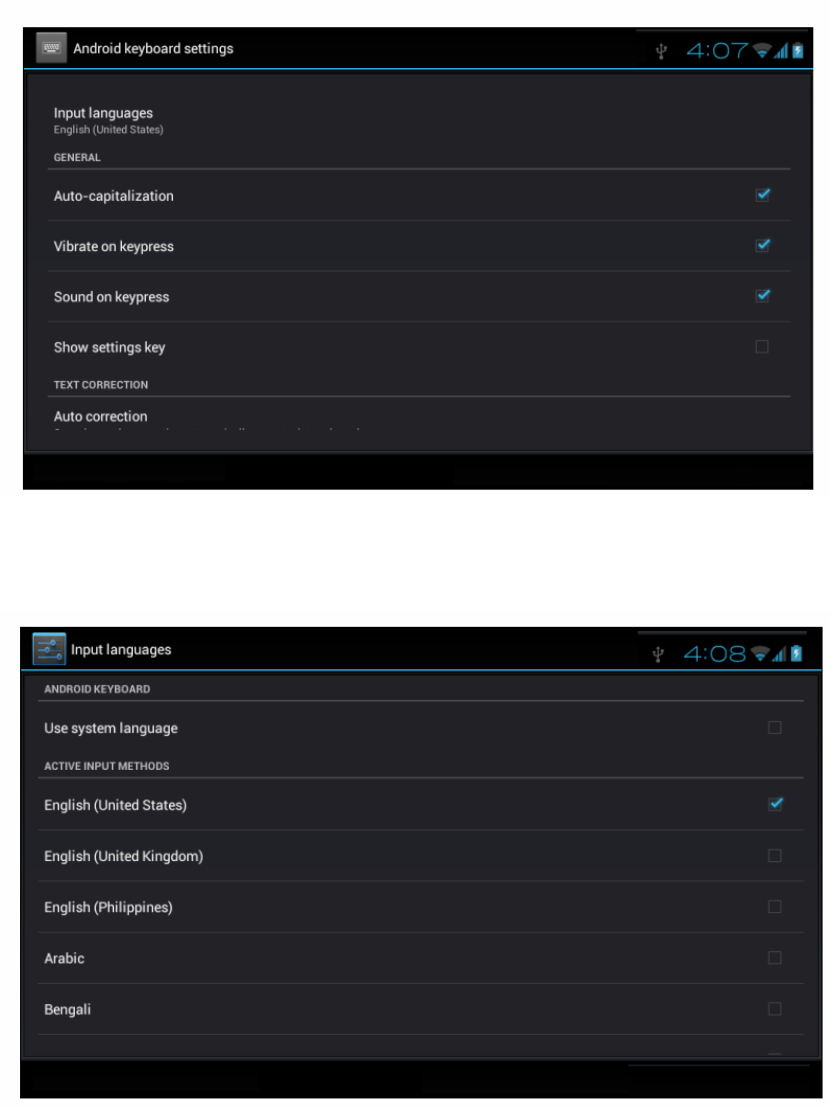
Task: Tap the USB icon beside 4:07
Action: pos(660,51)
